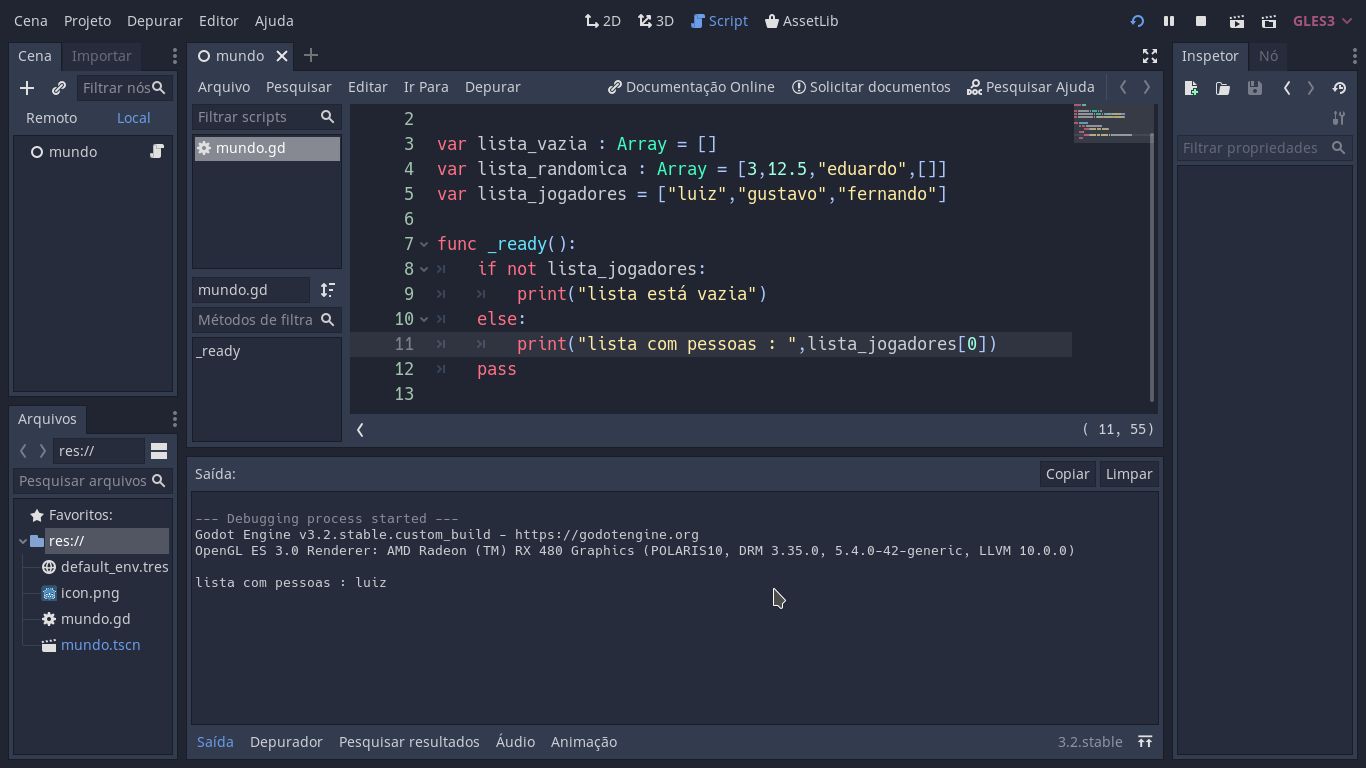Open Pesquisar resultados bottom panel
The width and height of the screenshot is (1366, 768).
point(409,742)
